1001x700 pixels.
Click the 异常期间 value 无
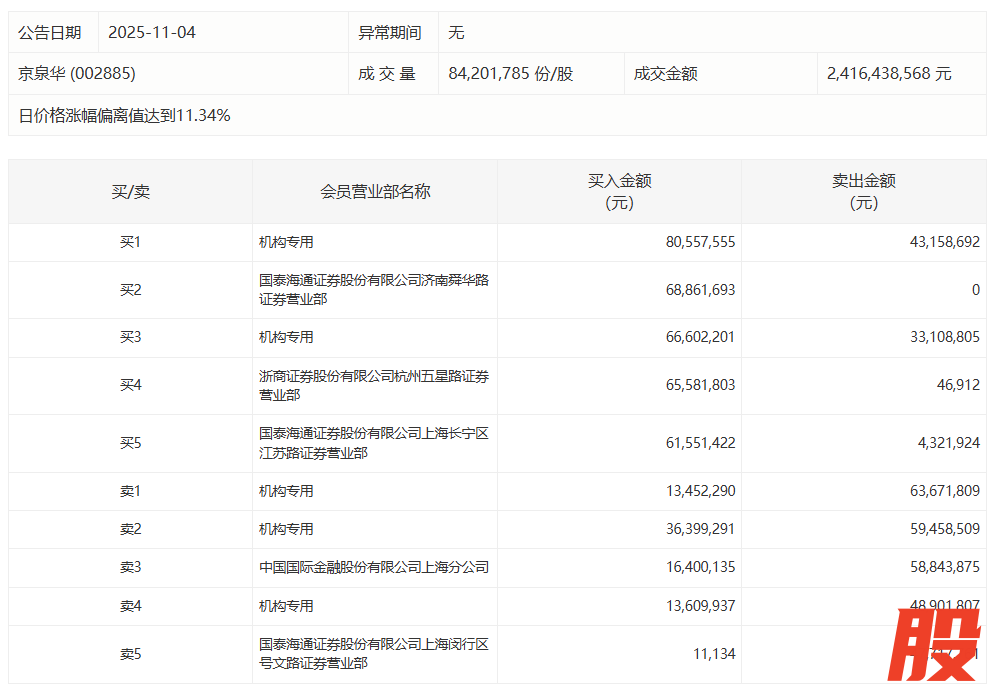[x=456, y=32]
